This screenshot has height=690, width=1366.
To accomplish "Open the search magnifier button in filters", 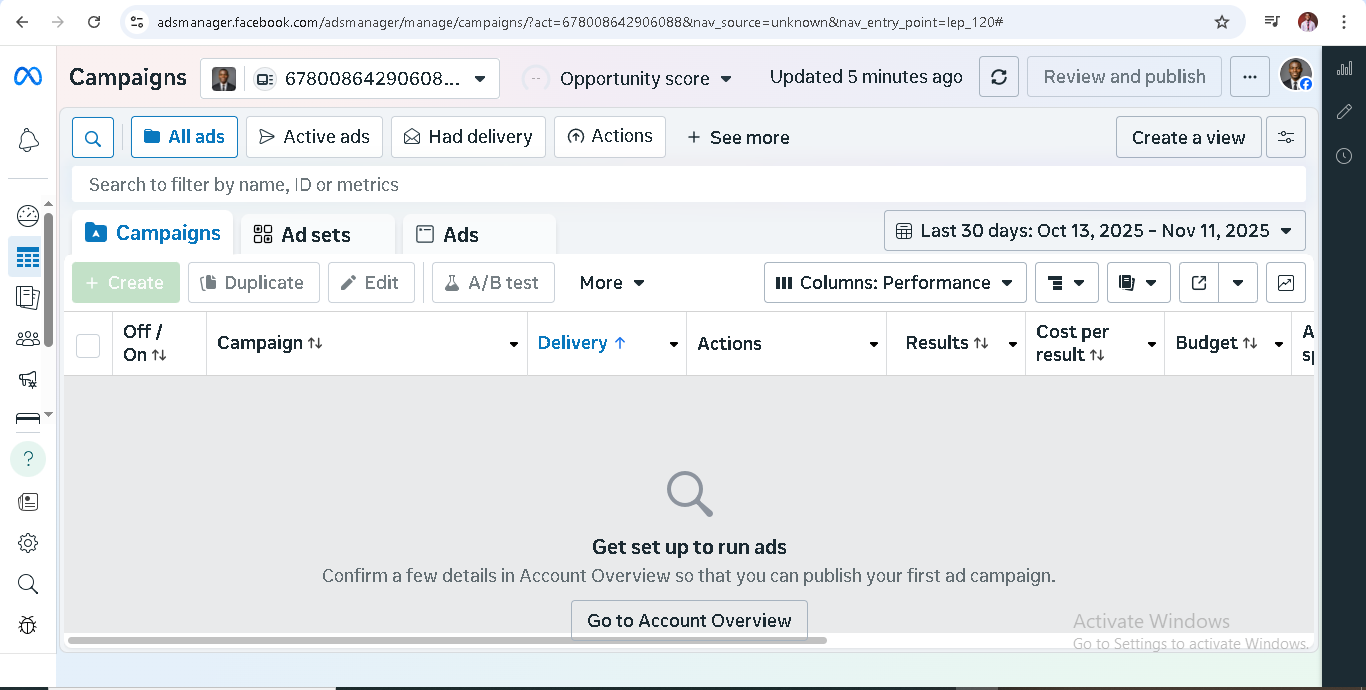I will (93, 138).
